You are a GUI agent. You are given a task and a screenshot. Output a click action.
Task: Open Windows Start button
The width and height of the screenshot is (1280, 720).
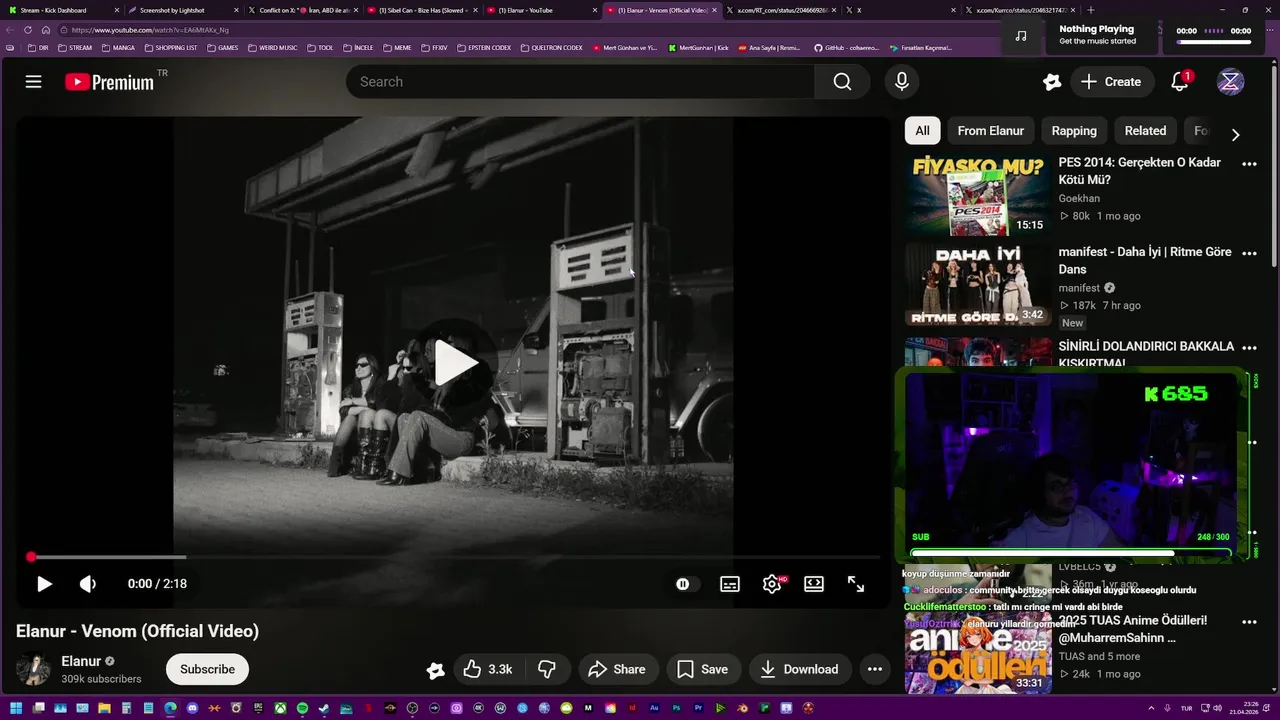coord(16,708)
